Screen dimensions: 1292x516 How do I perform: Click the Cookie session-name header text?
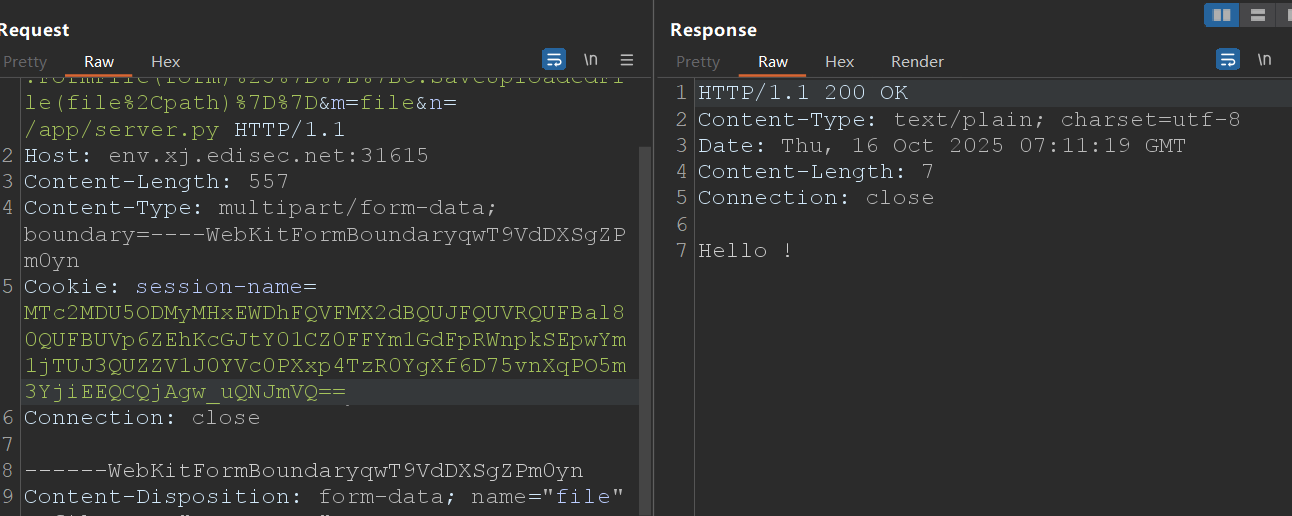[x=170, y=288]
